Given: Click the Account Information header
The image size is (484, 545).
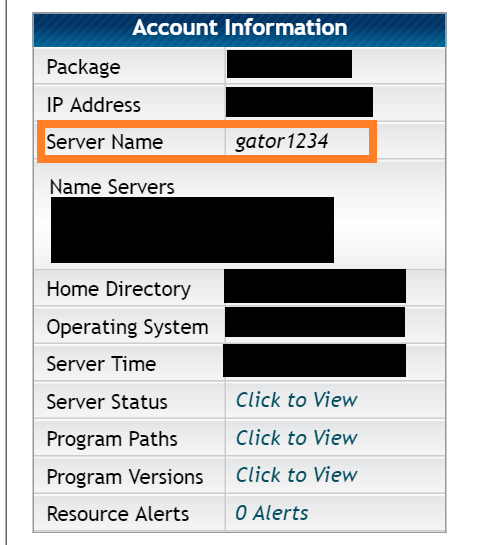Looking at the screenshot, I should [240, 27].
